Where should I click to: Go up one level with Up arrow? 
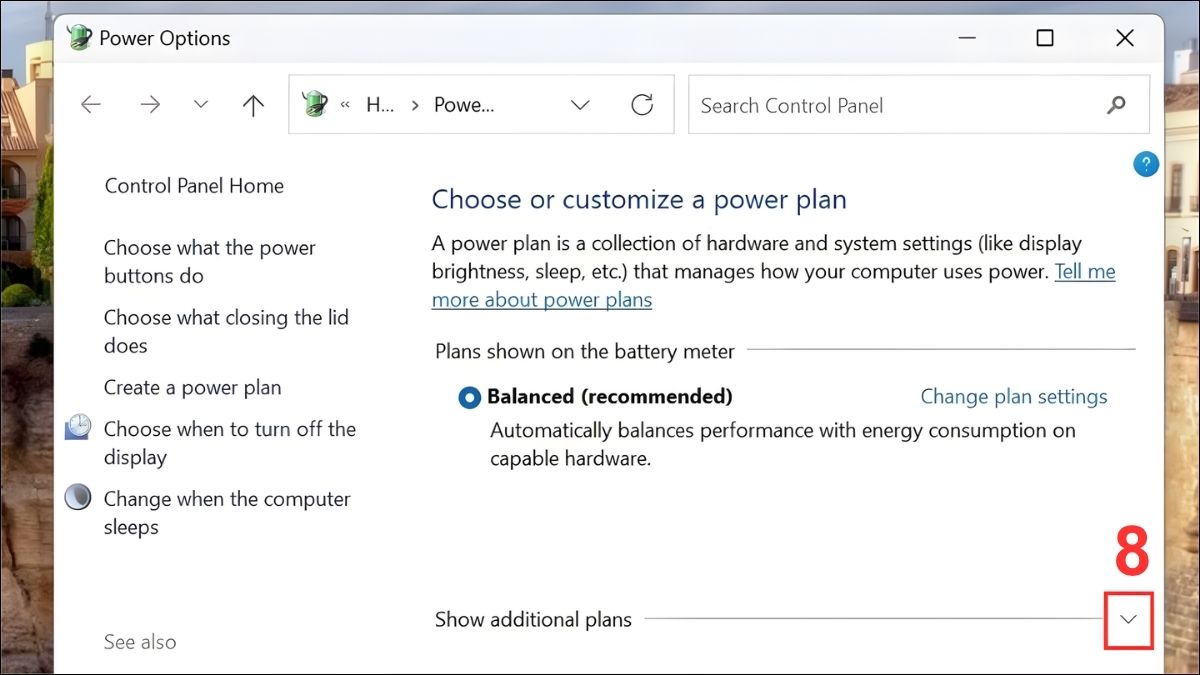[253, 105]
